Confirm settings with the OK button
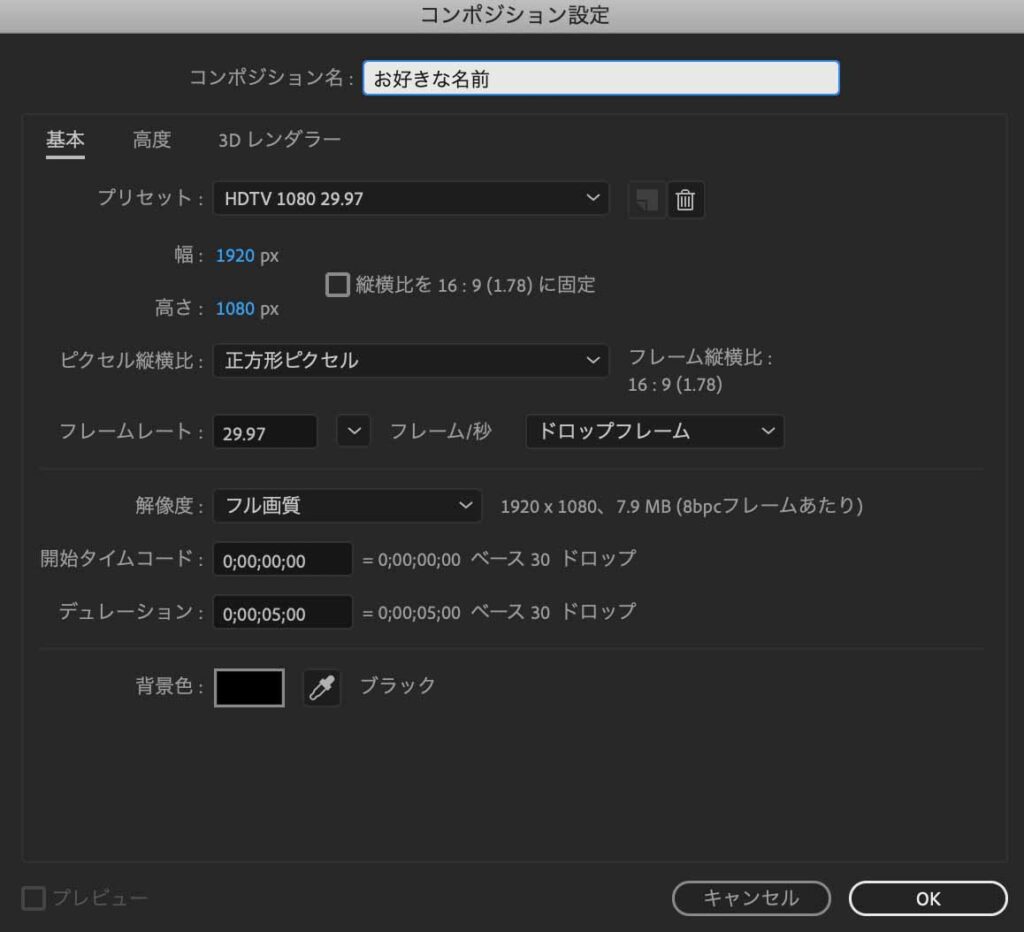 pos(928,899)
